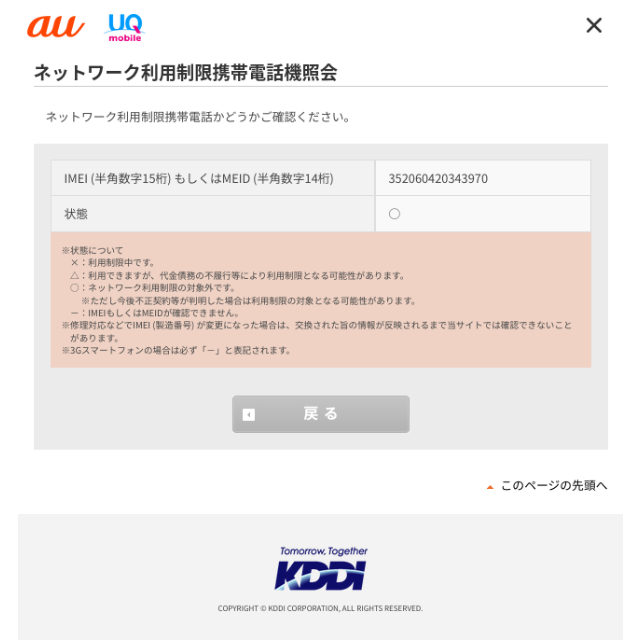This screenshot has height=640, width=640.
Task: Close the page with the X icon
Action: (594, 25)
